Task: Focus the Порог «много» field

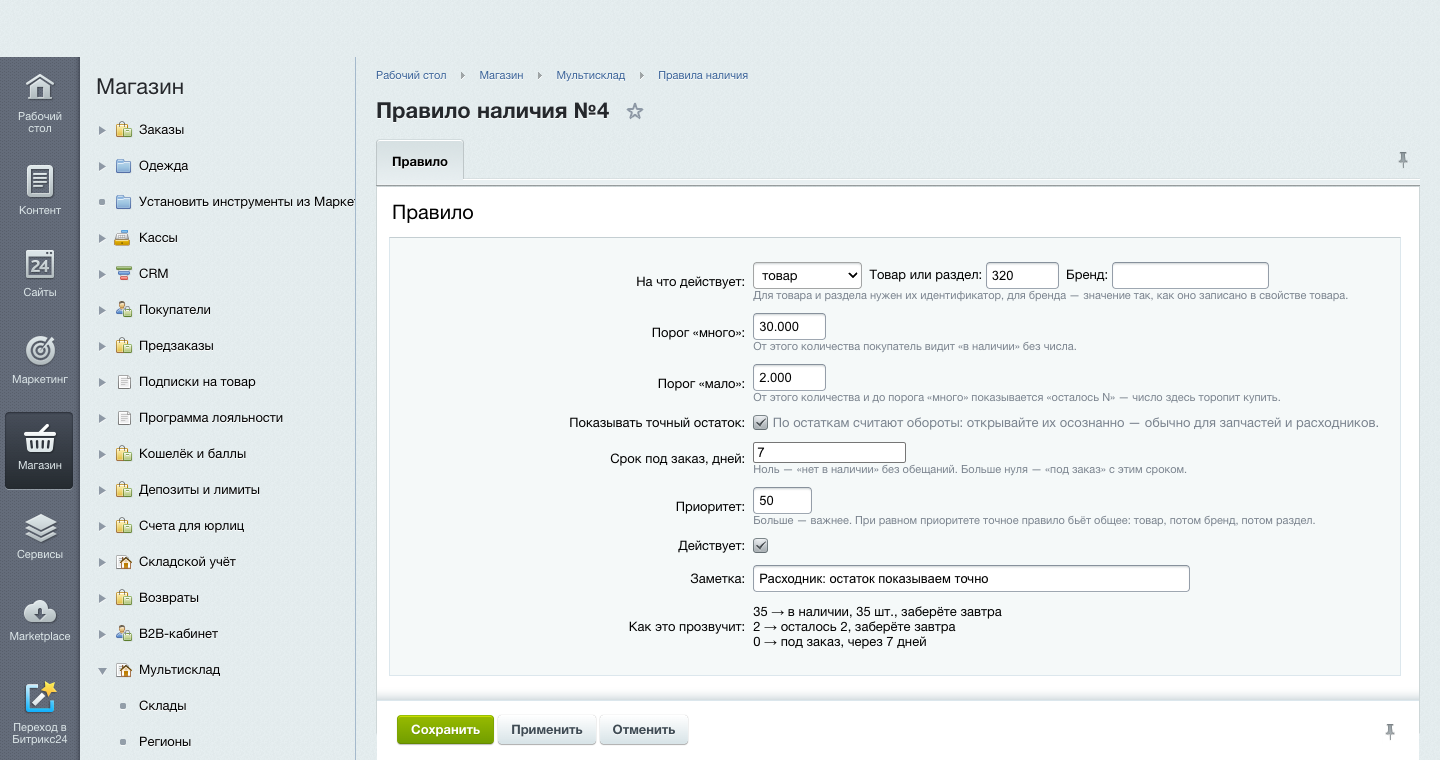Action: 789,327
